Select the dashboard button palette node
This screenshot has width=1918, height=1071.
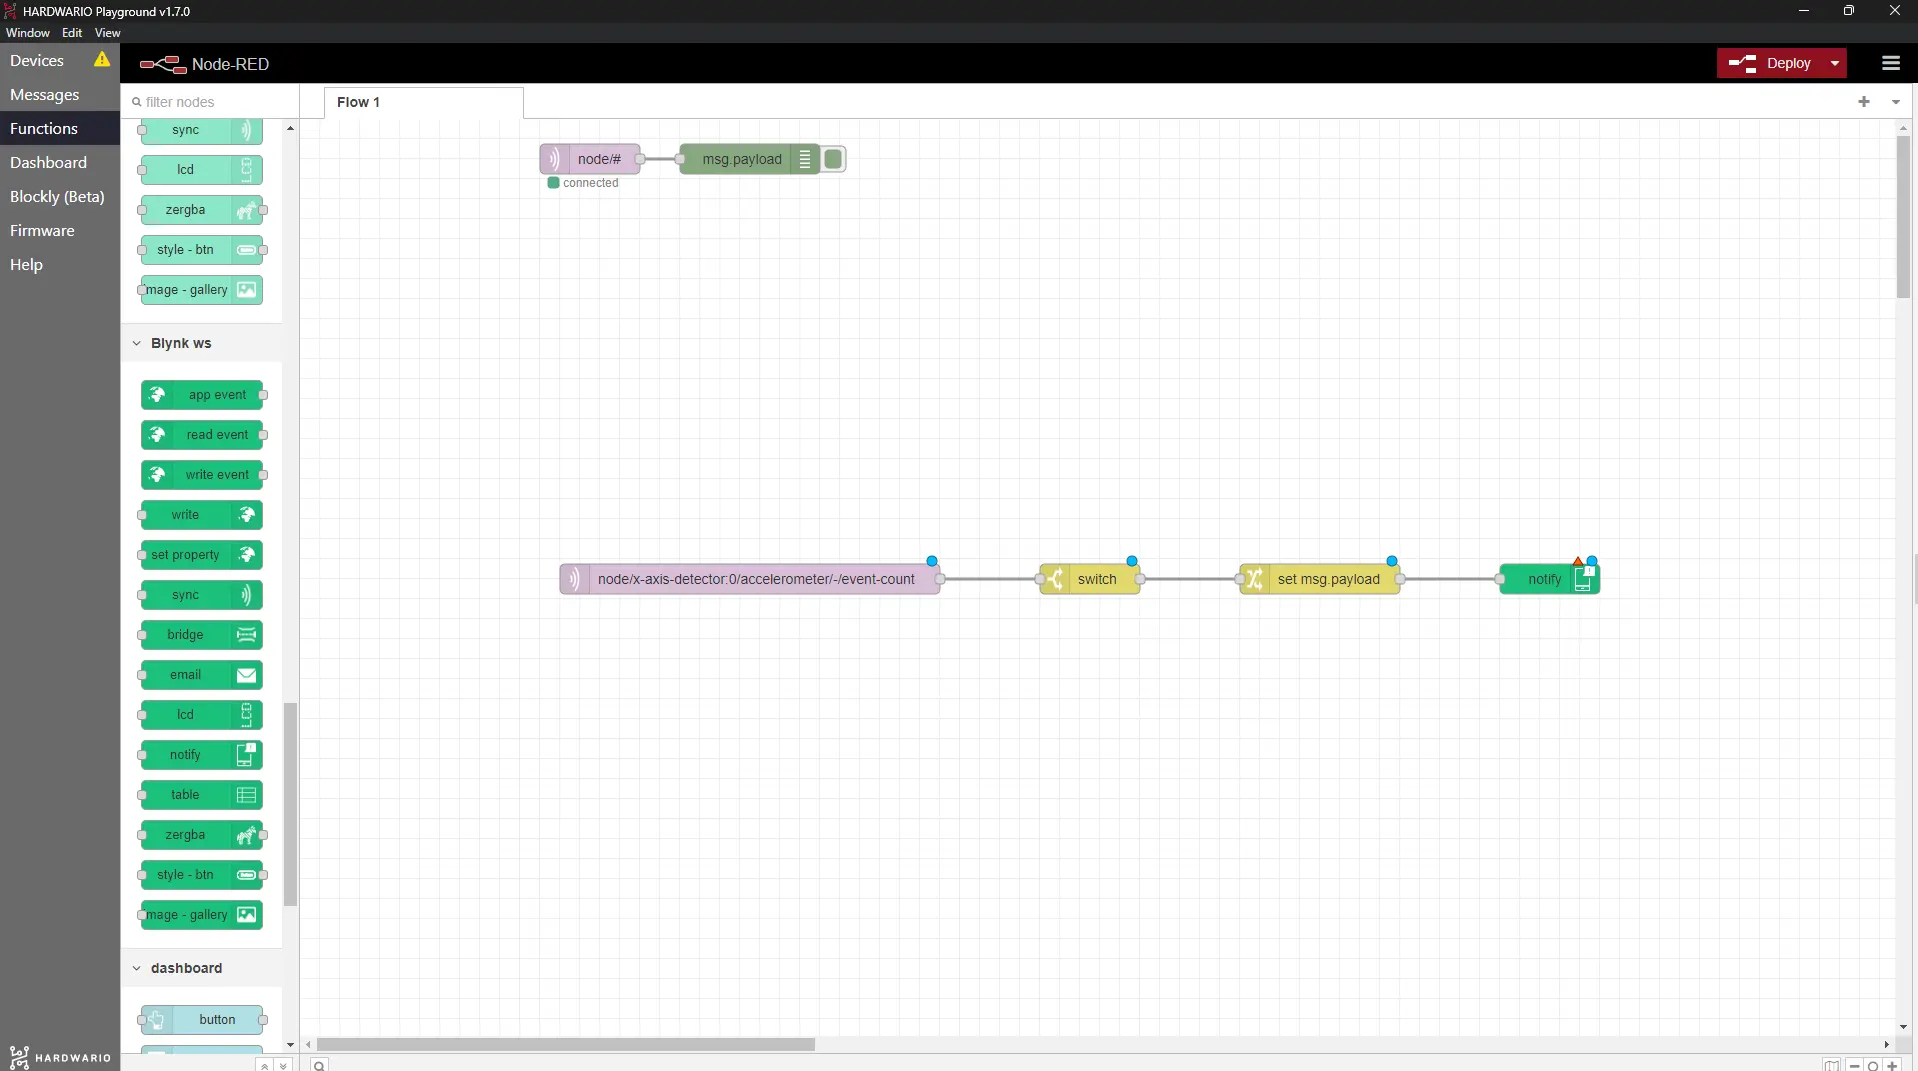(x=202, y=1020)
